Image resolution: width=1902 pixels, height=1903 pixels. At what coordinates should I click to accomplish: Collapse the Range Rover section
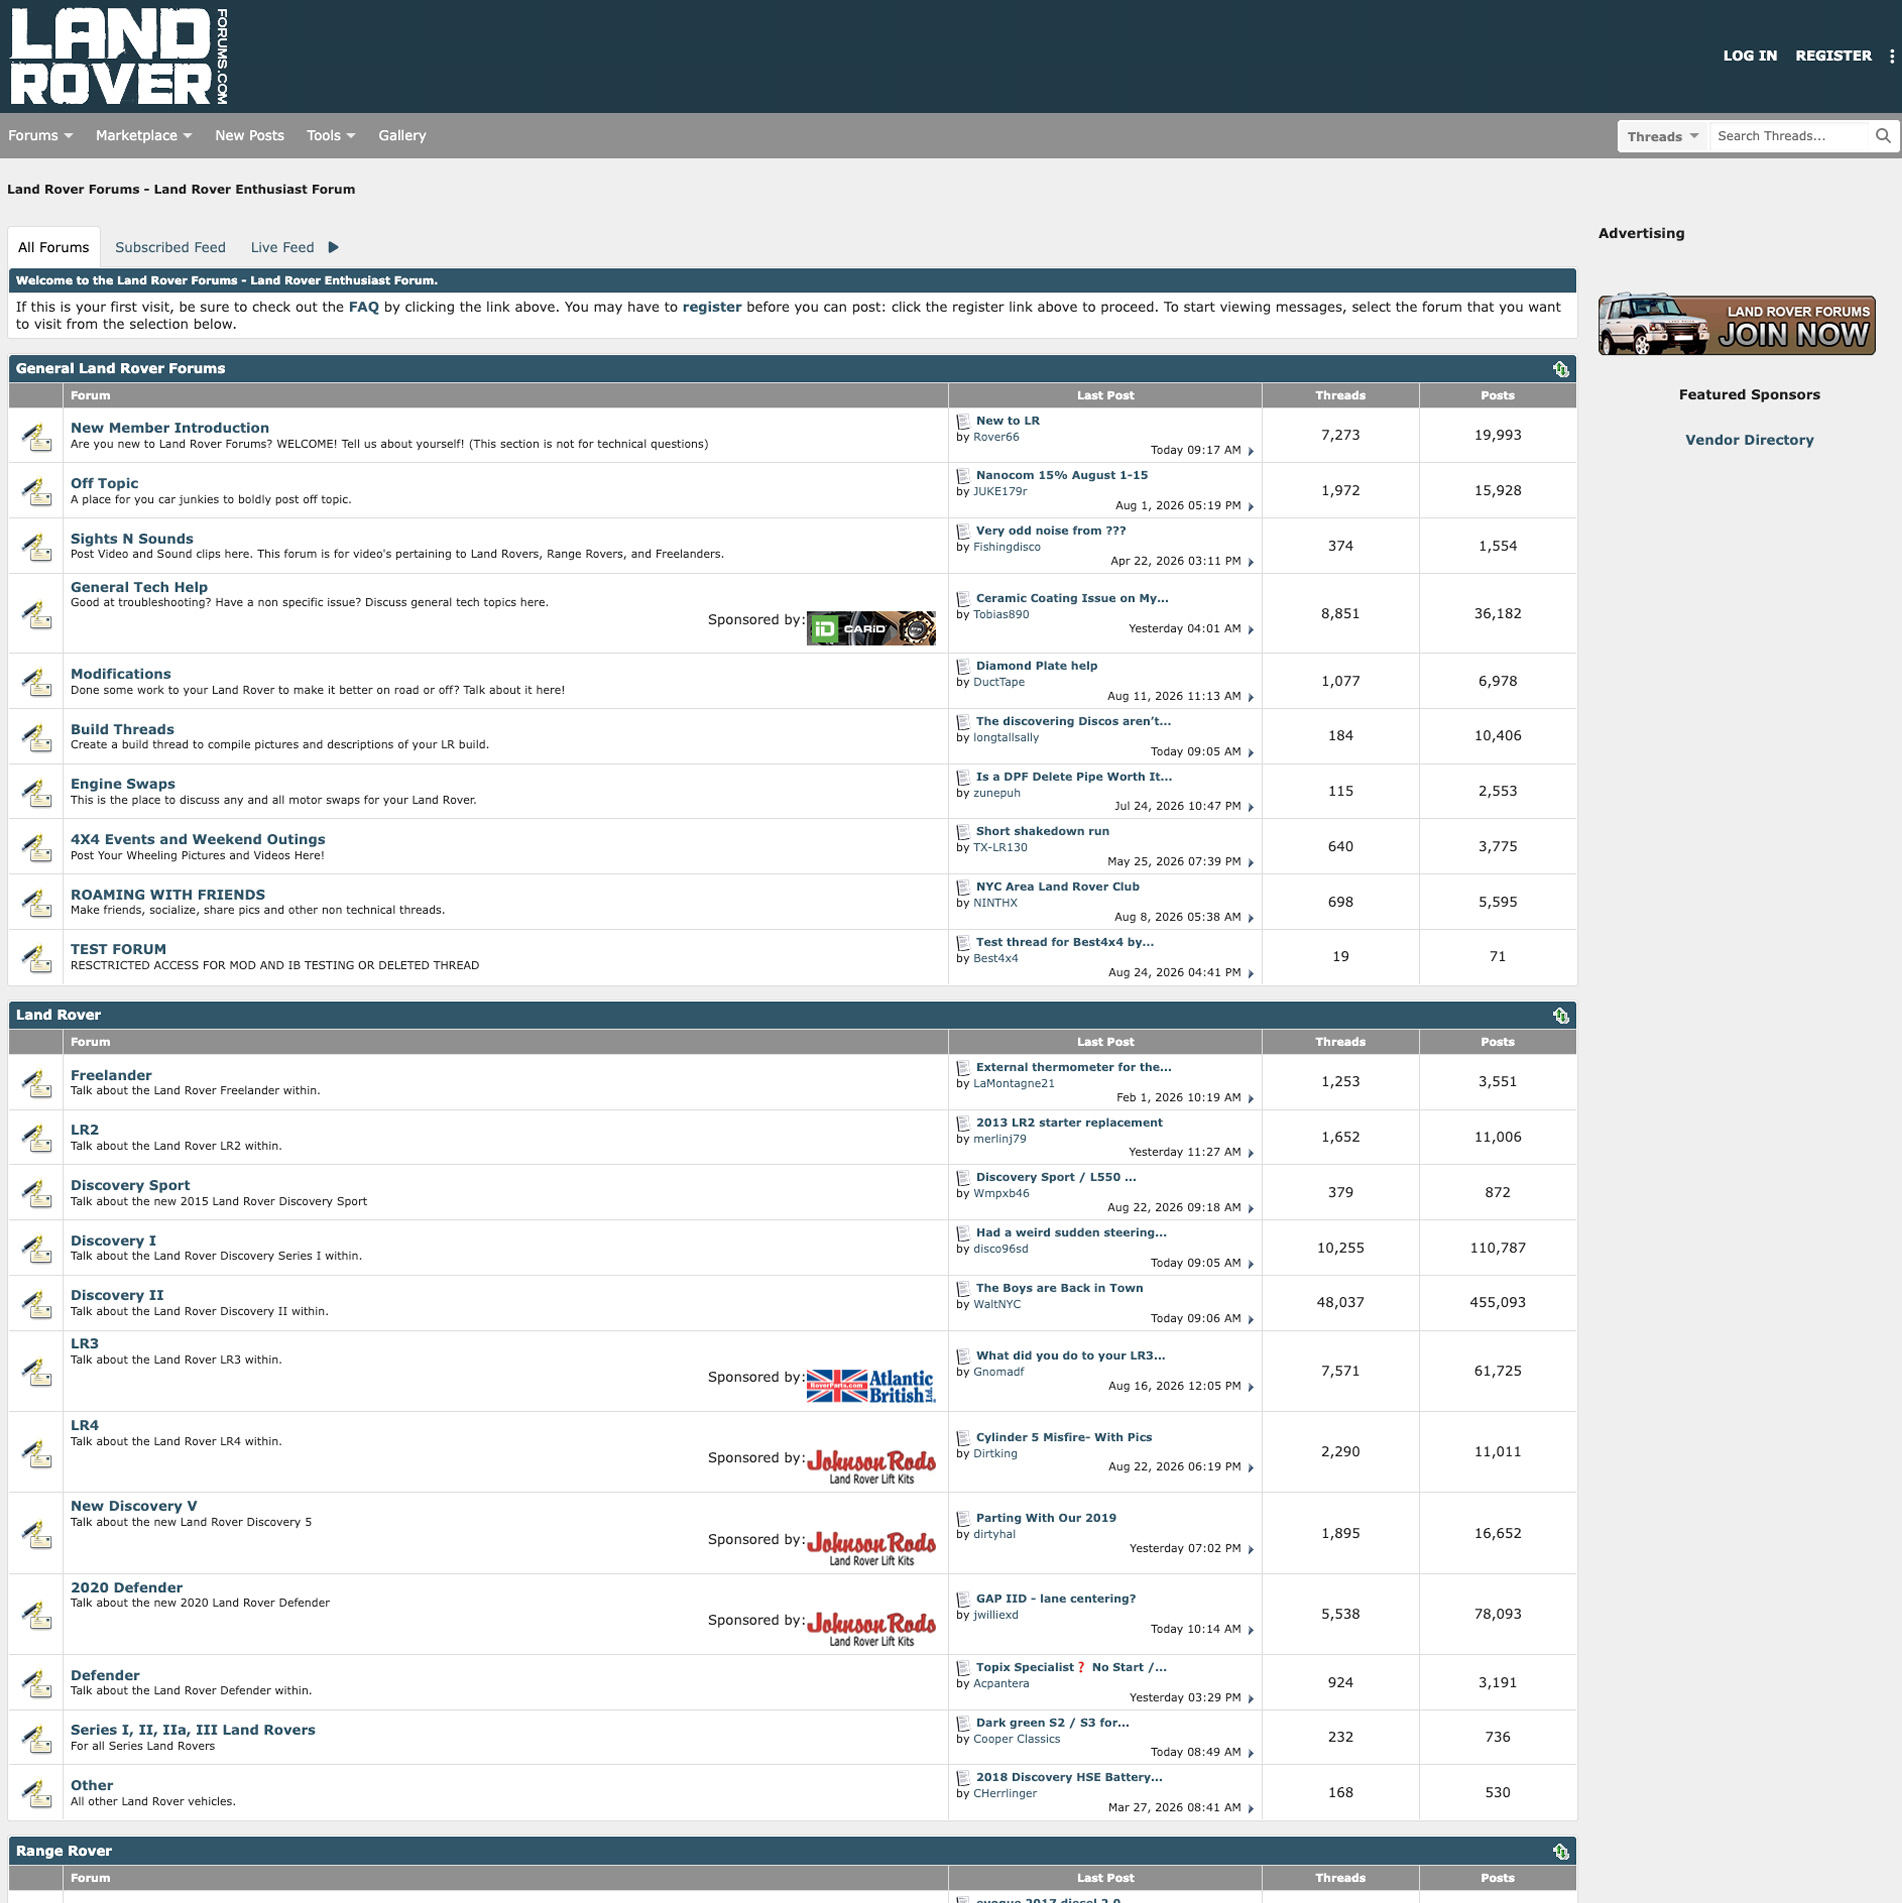1560,1851
